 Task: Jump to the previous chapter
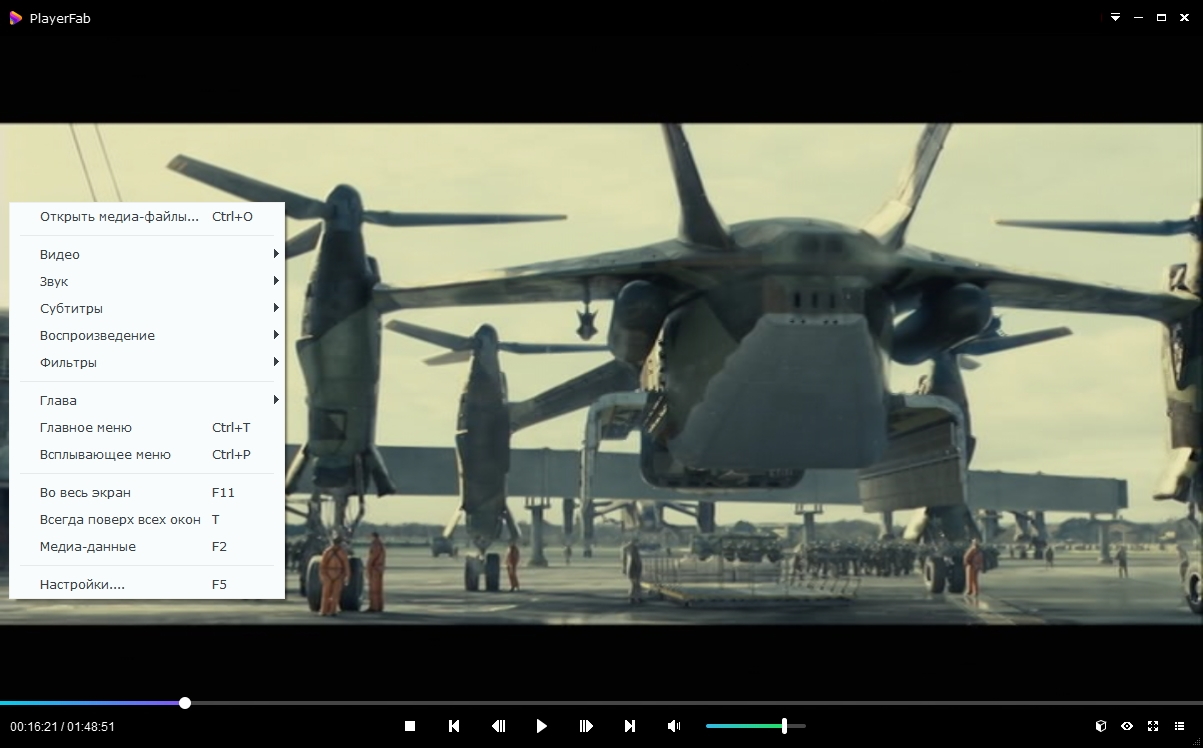point(454,726)
